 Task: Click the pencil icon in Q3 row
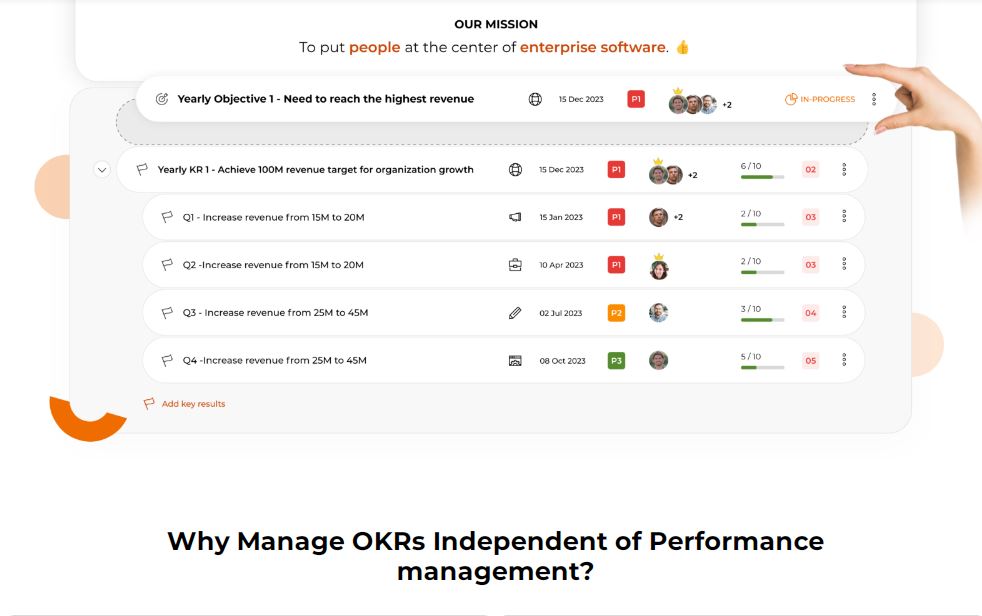coord(515,313)
